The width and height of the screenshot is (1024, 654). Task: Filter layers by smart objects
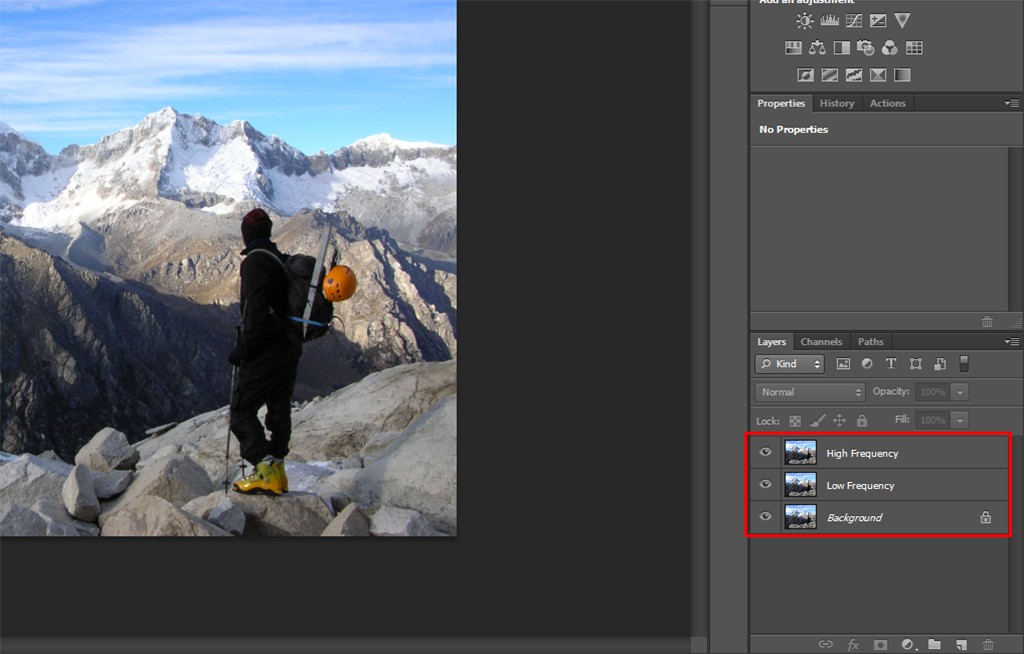[x=940, y=364]
